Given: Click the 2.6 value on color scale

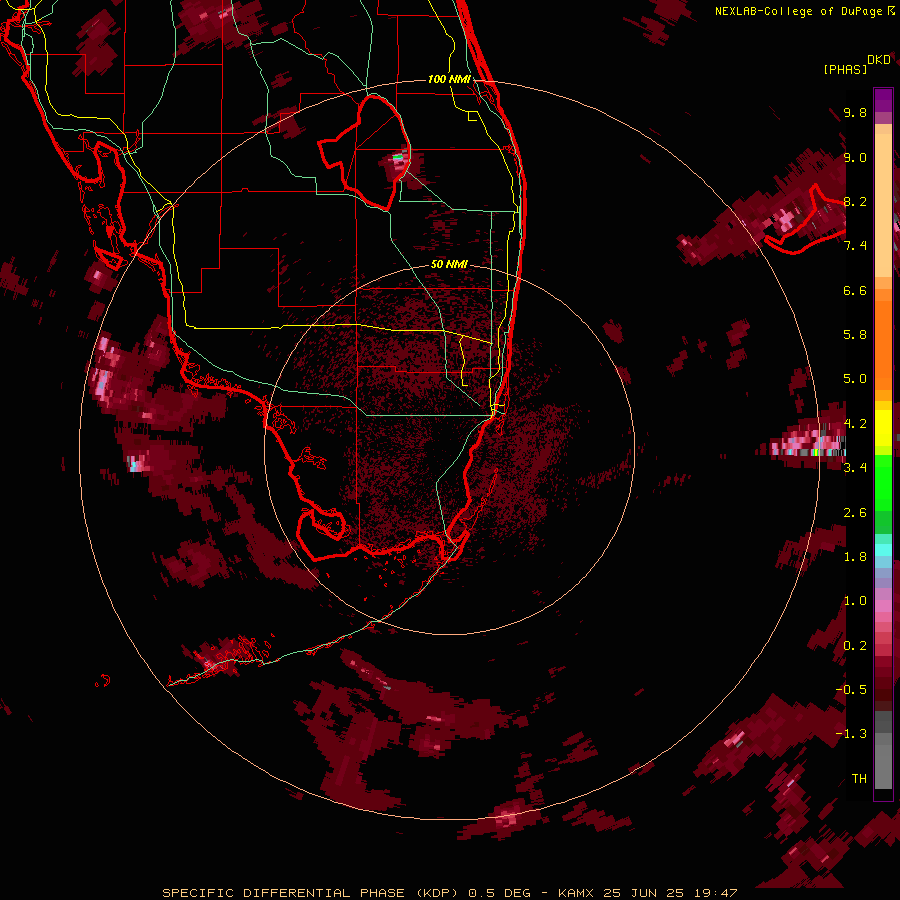Looking at the screenshot, I should (x=855, y=512).
